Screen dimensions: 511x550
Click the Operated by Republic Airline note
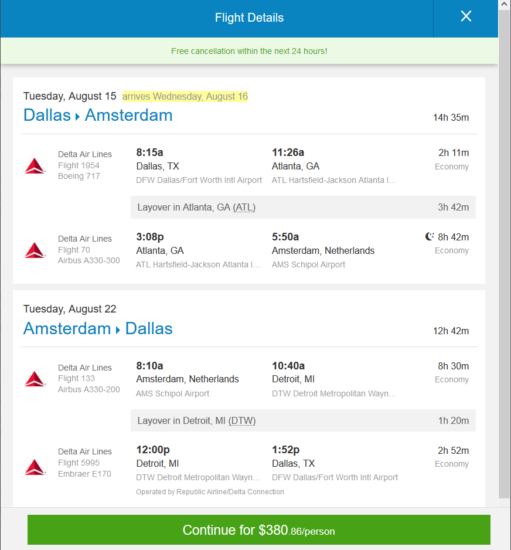coord(210,492)
